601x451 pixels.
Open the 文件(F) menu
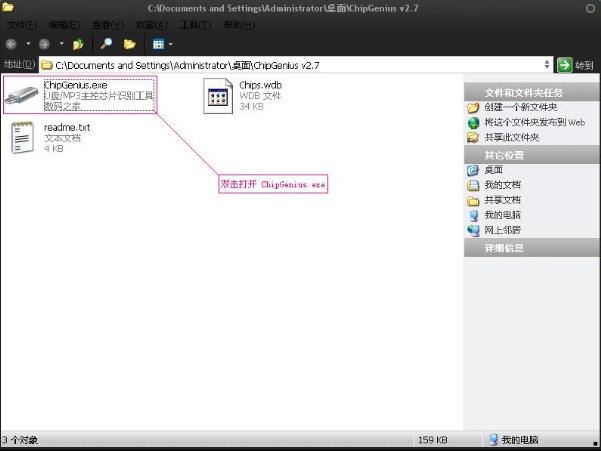coord(22,25)
